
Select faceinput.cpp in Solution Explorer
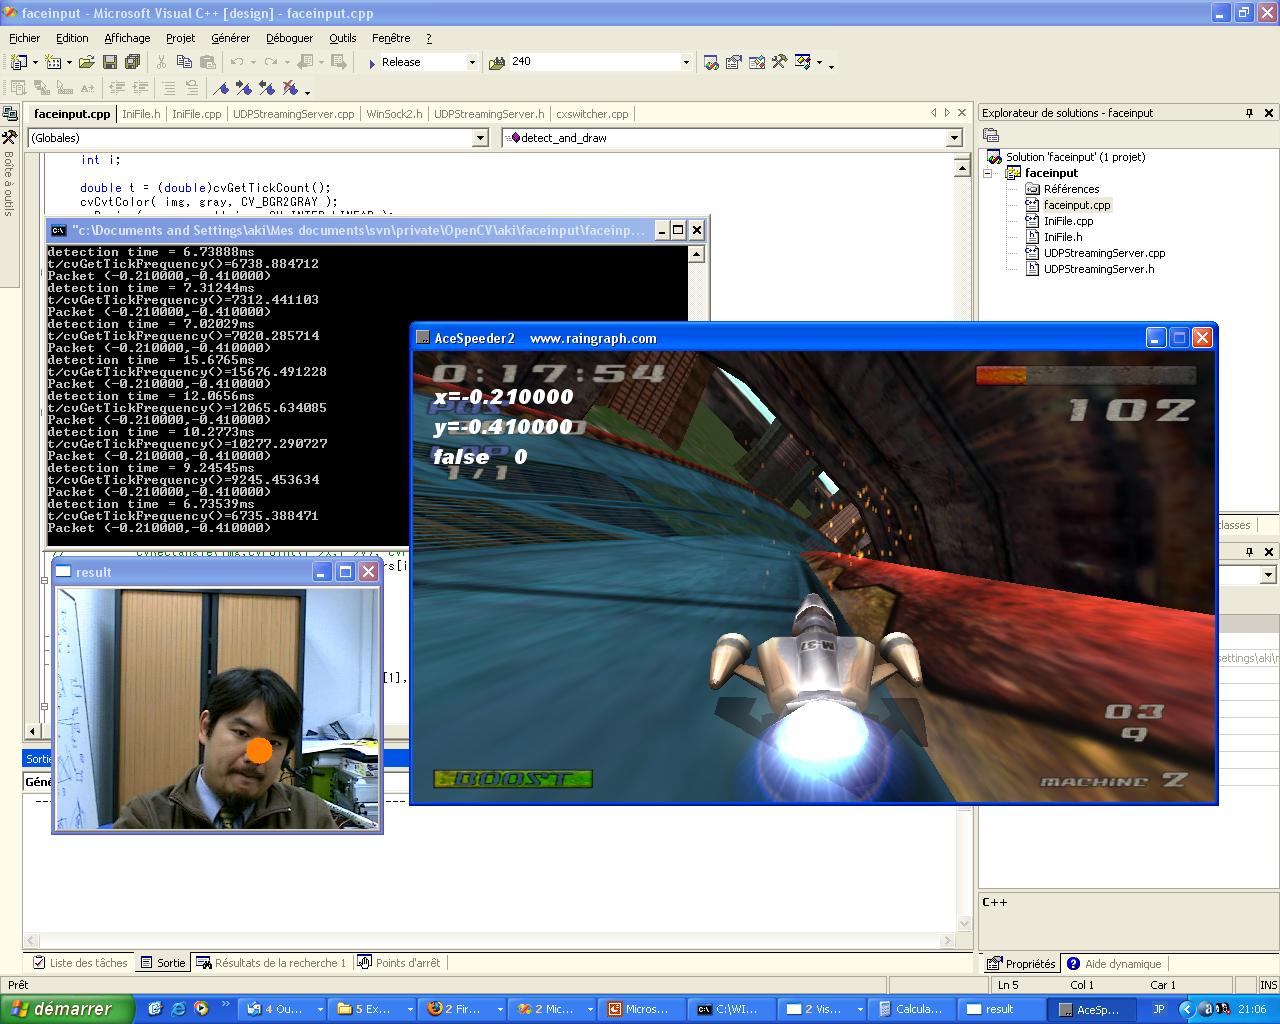pyautogui.click(x=1076, y=205)
